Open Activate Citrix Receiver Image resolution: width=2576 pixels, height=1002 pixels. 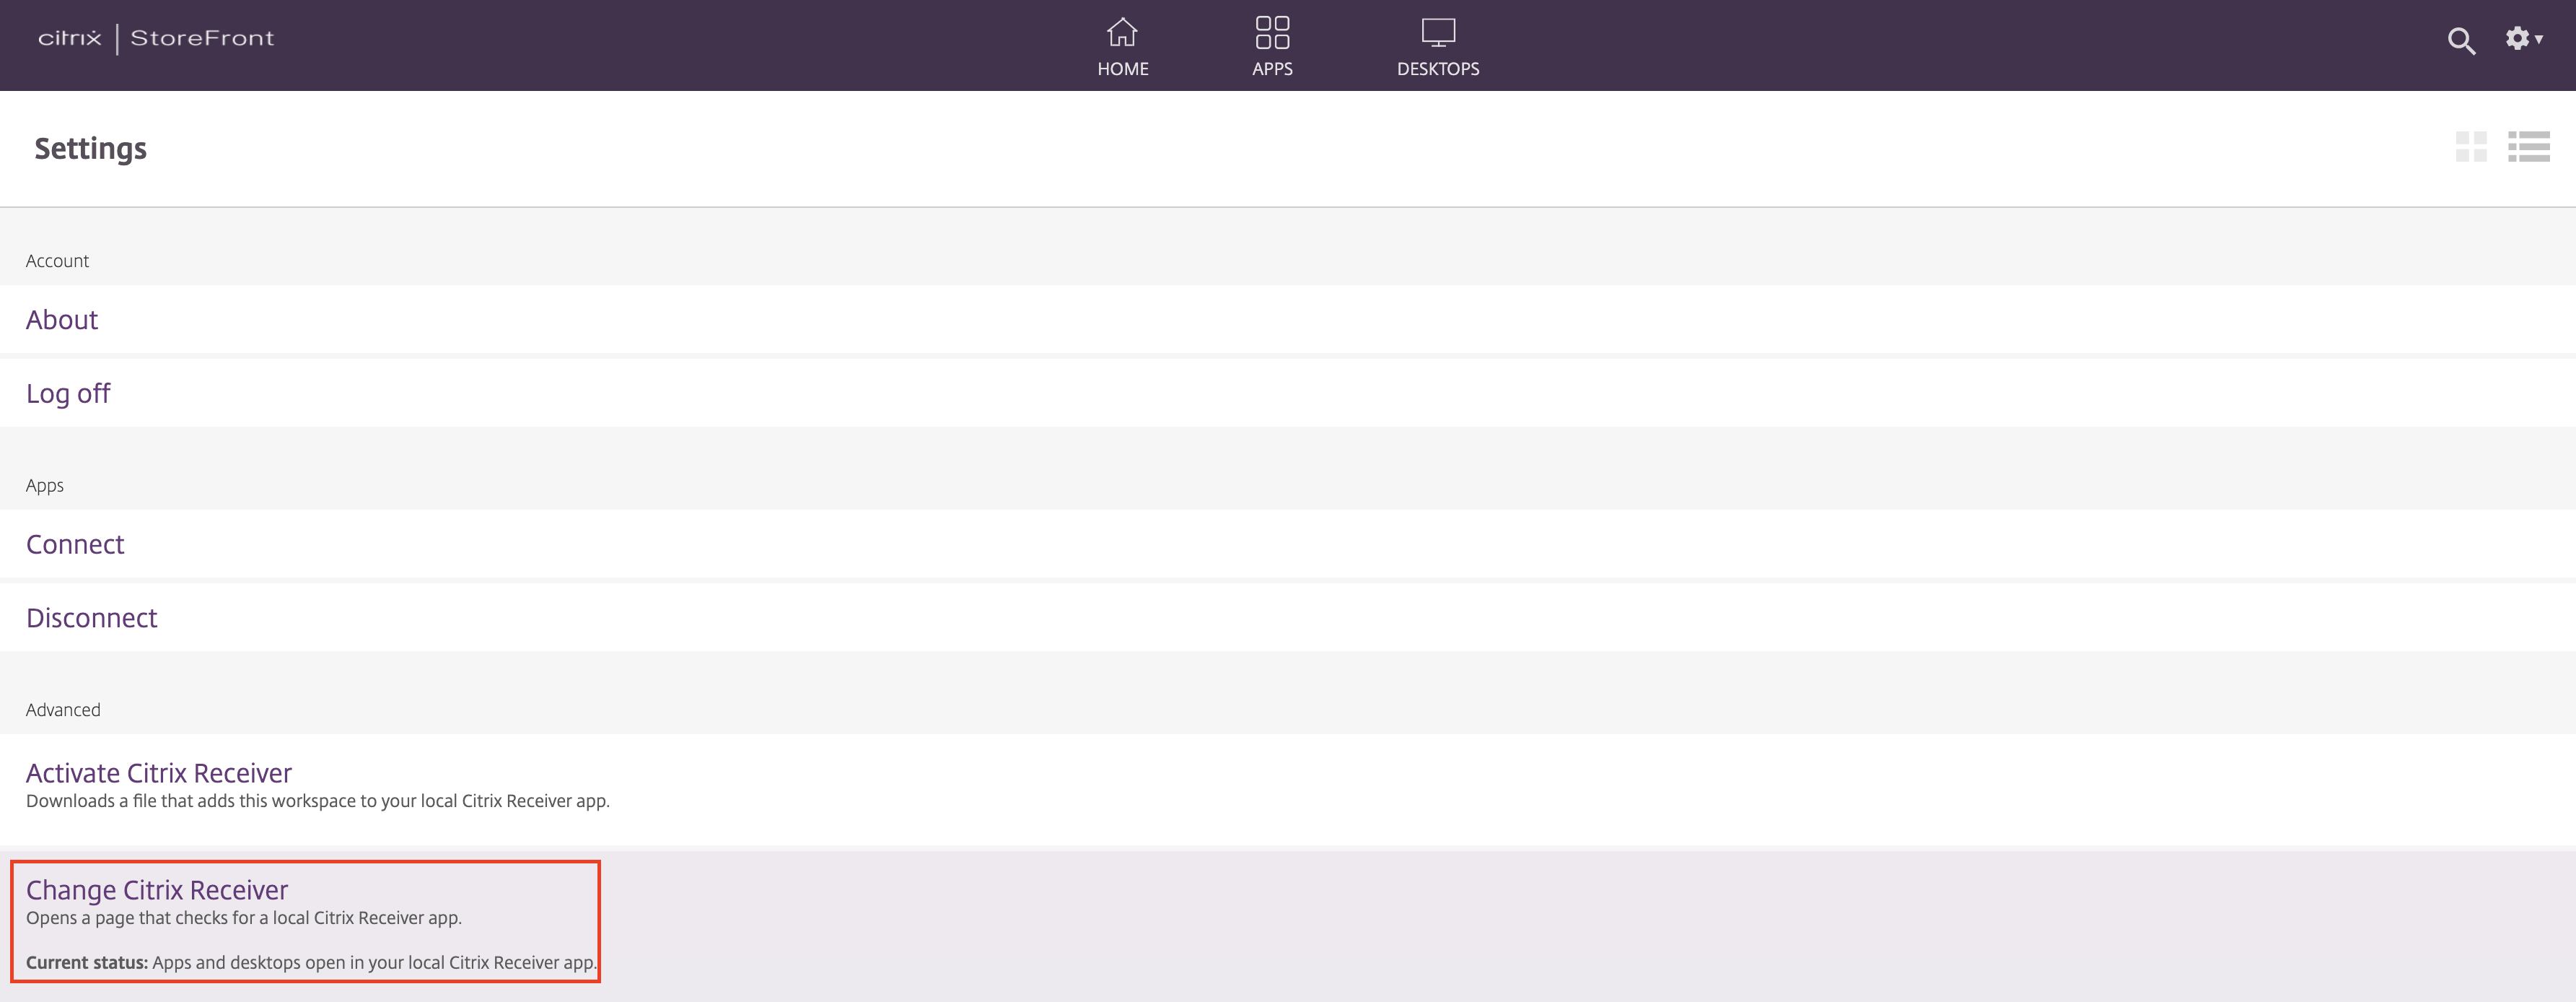pos(159,773)
